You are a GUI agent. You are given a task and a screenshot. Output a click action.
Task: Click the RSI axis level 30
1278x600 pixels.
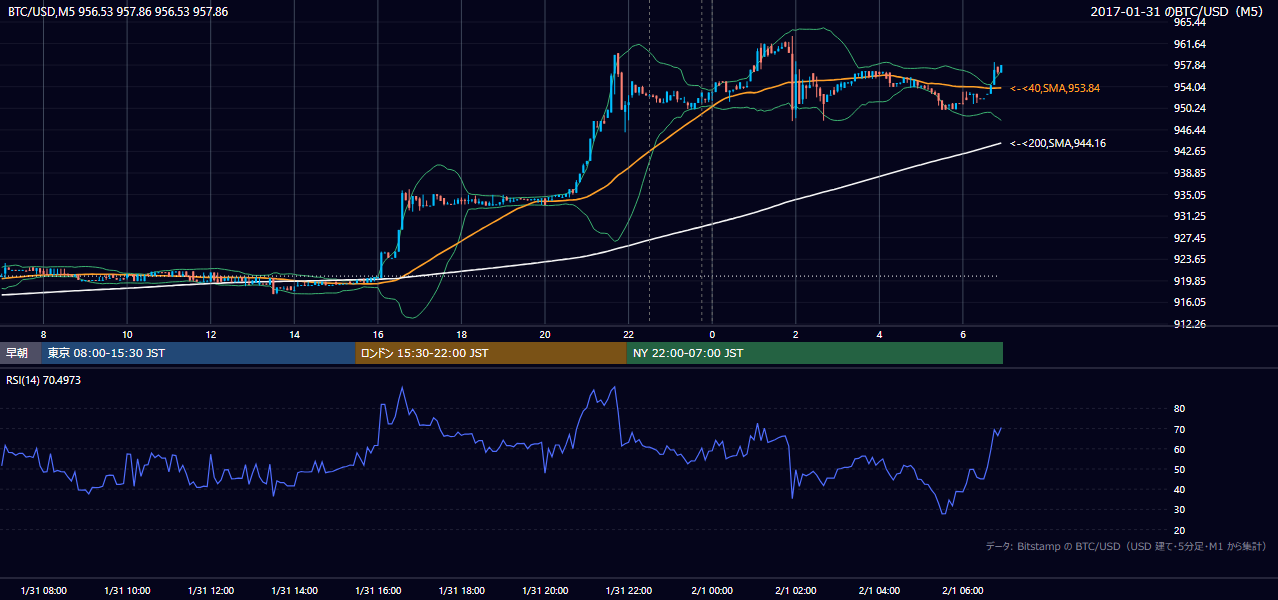(1179, 510)
